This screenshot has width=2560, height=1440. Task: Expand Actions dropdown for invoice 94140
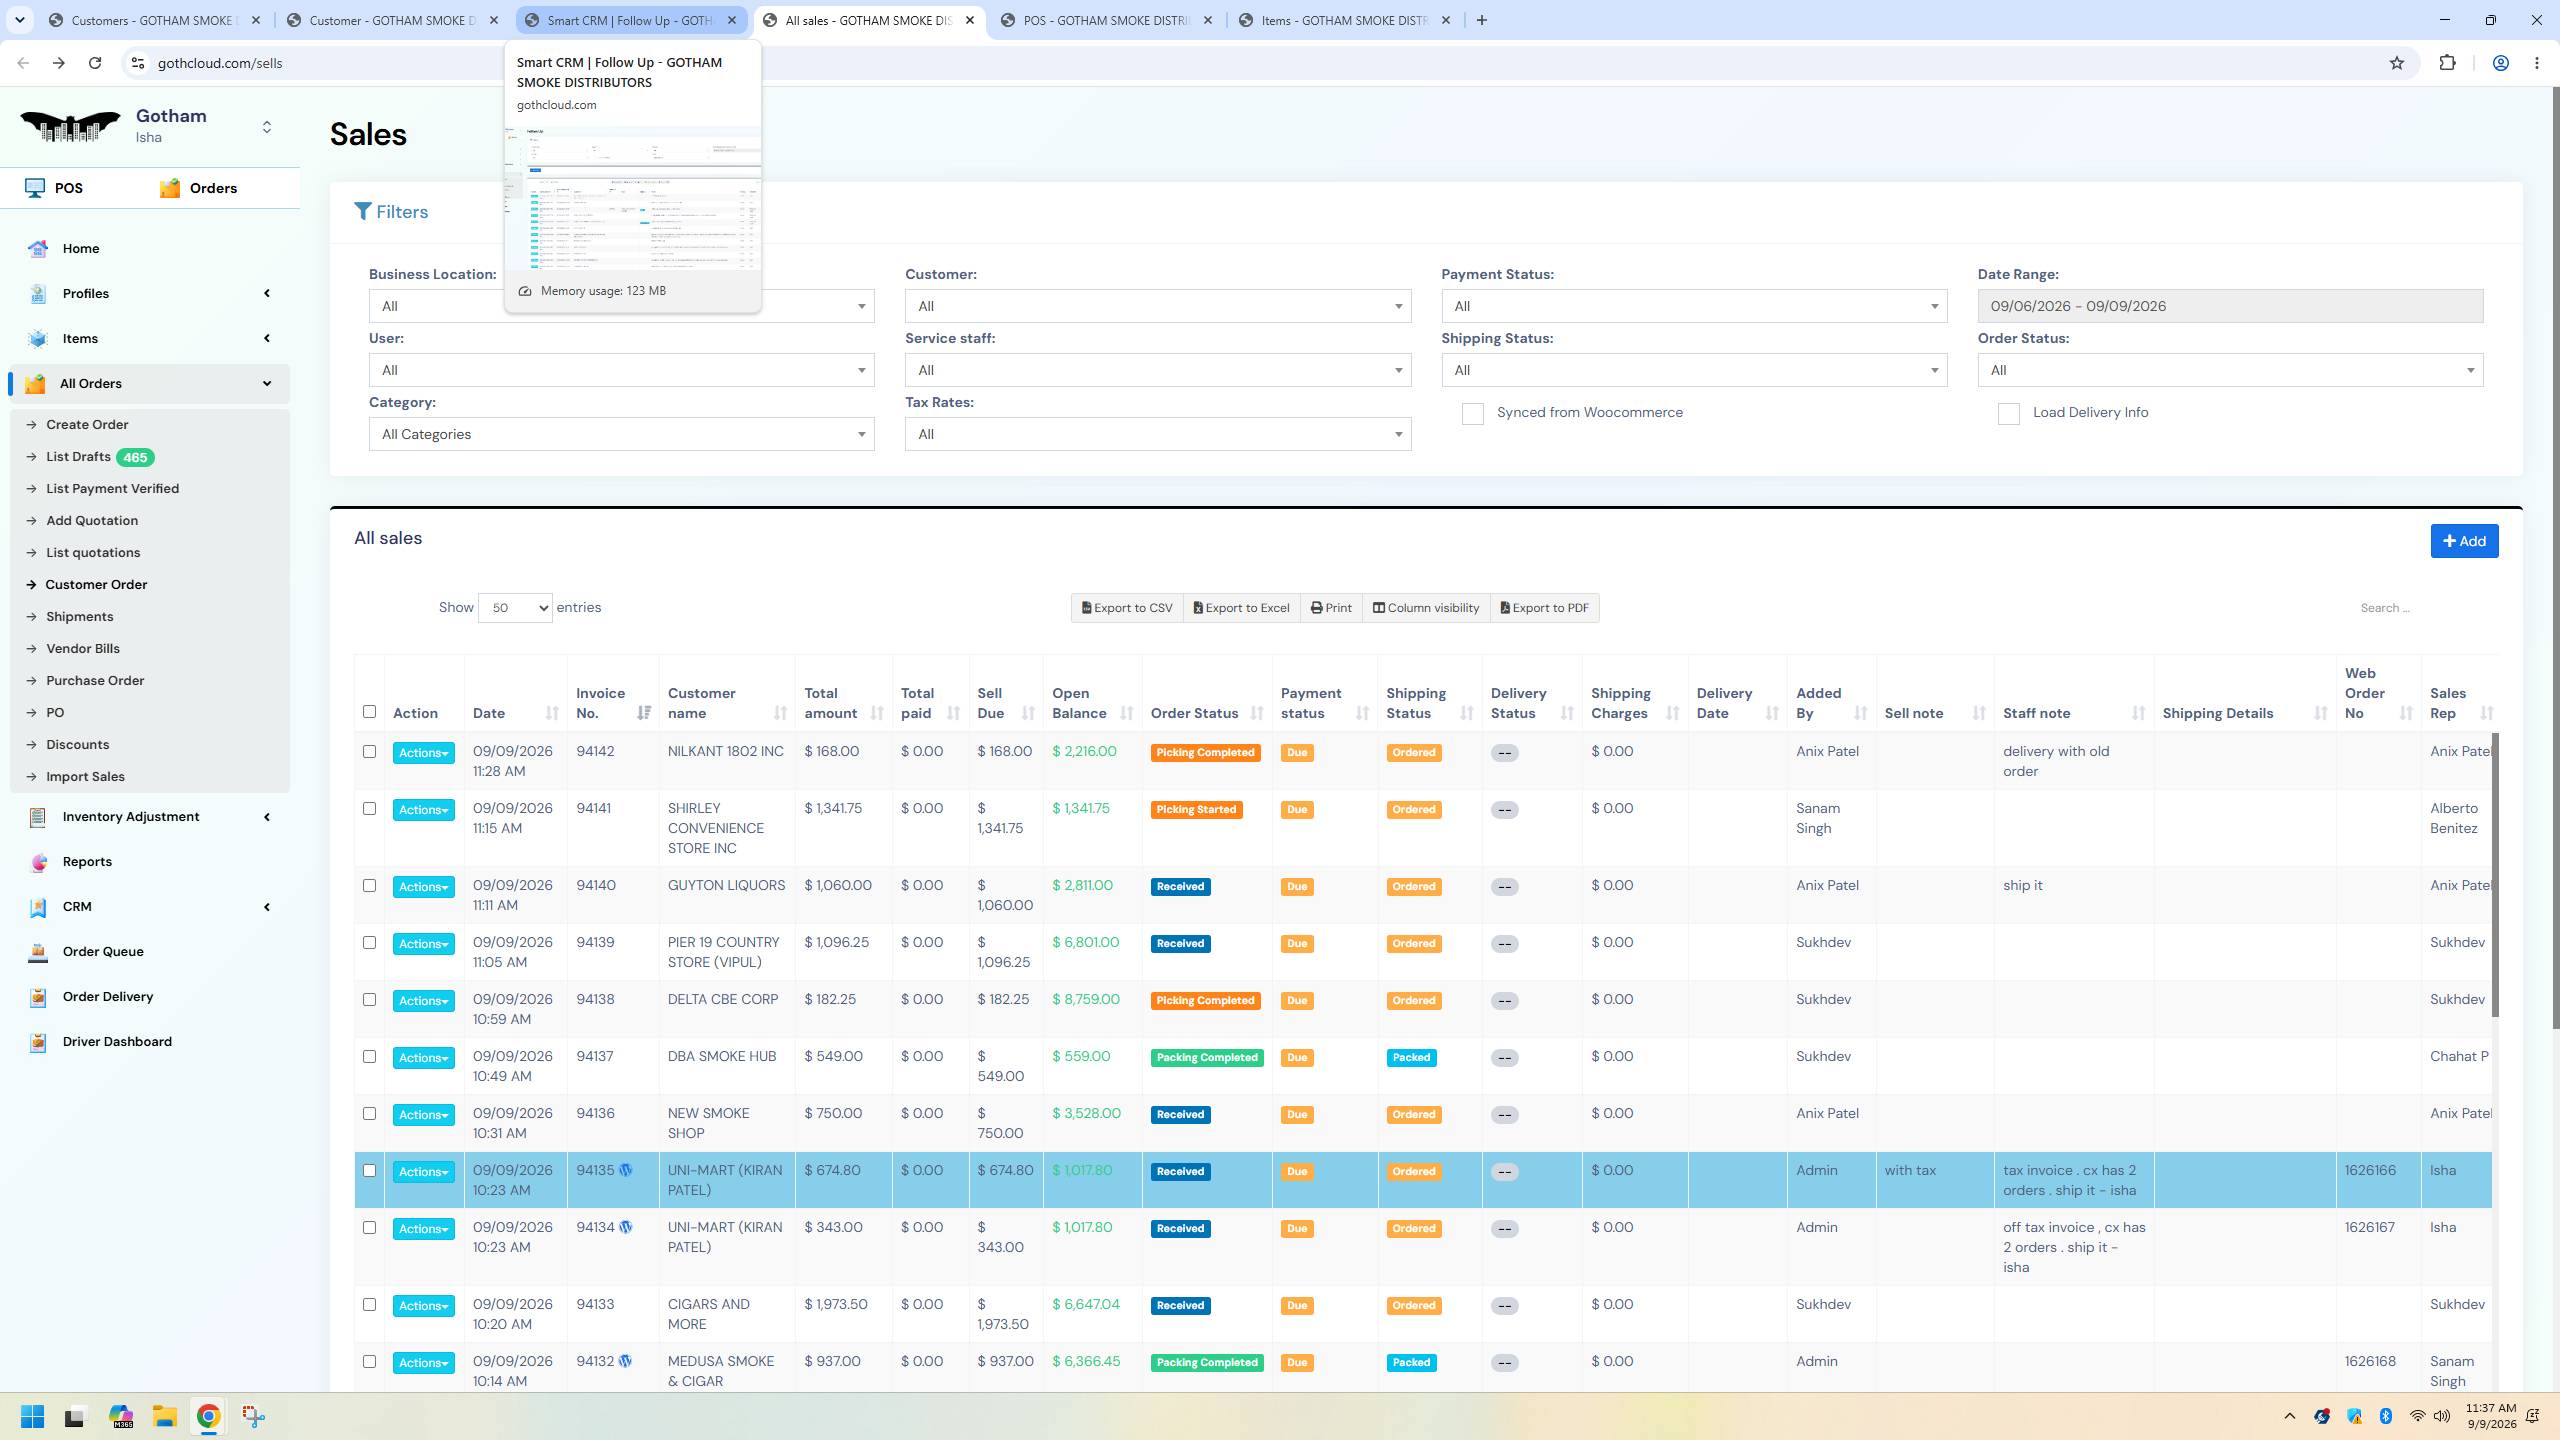[x=423, y=887]
